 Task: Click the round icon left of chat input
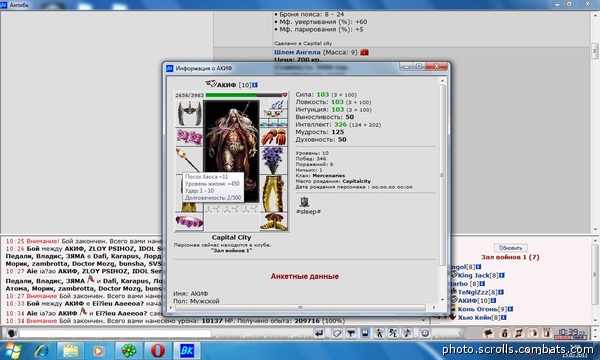pyautogui.click(x=11, y=333)
